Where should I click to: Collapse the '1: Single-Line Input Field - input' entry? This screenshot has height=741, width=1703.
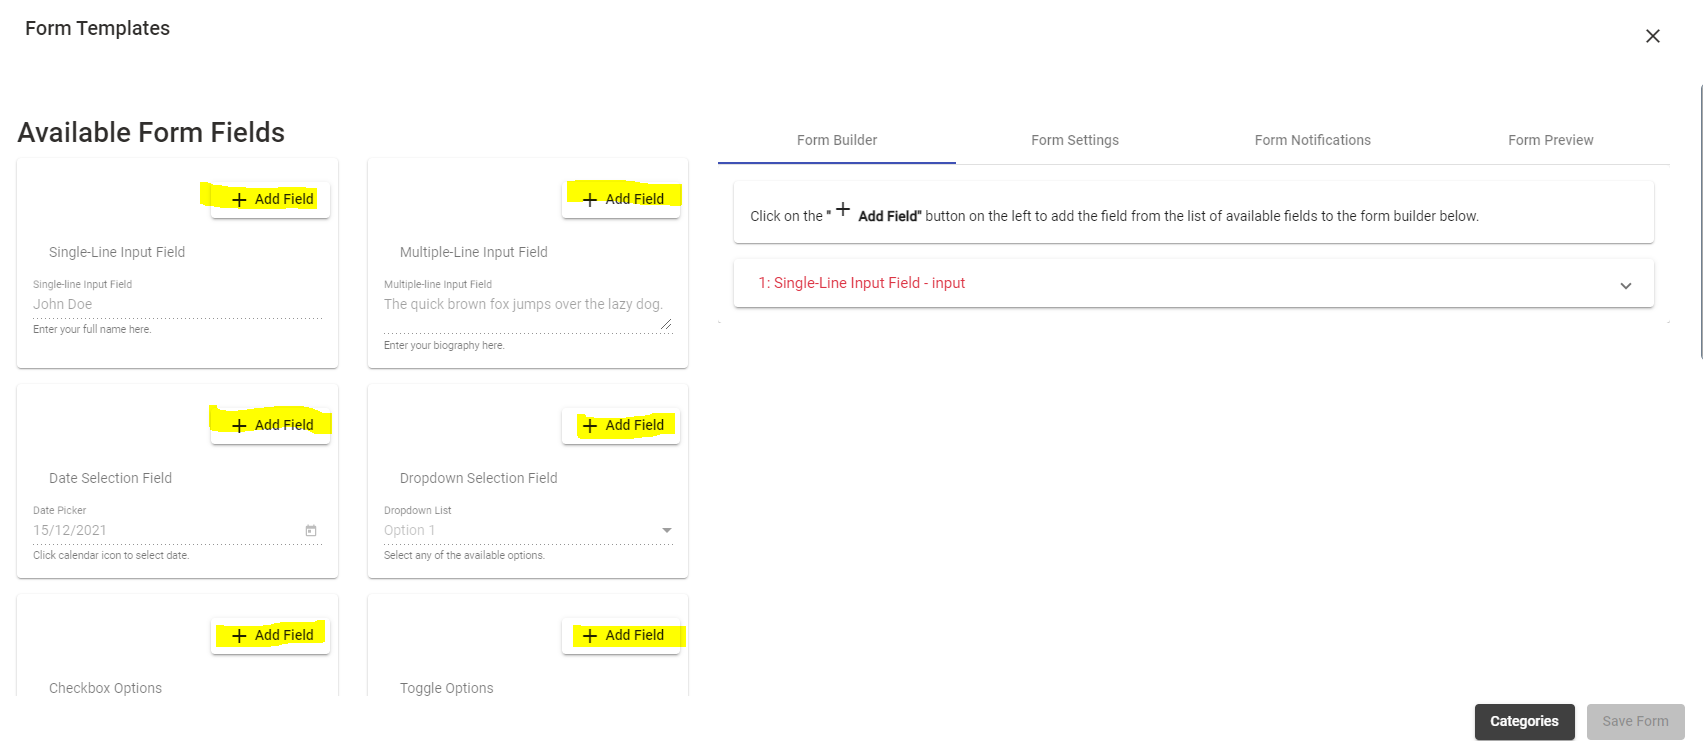1625,284
